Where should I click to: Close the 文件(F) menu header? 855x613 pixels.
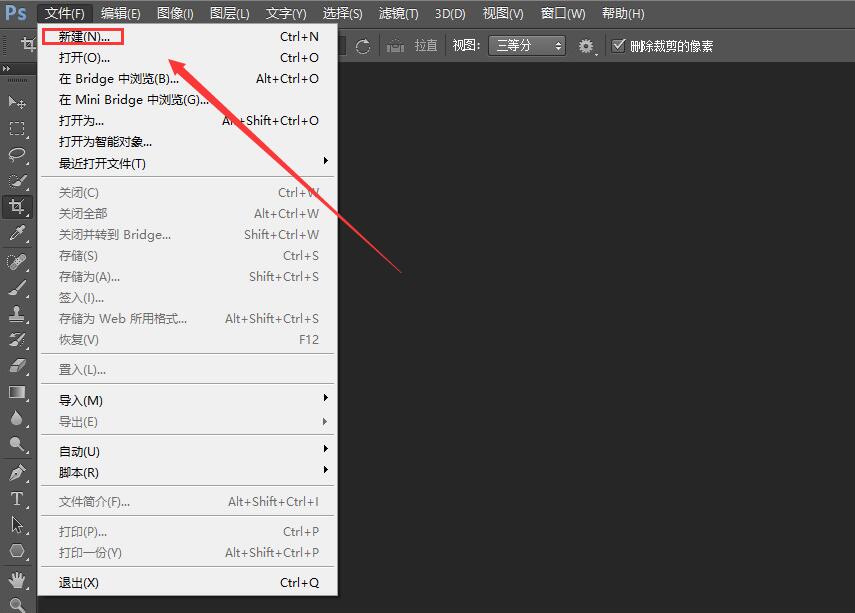65,13
